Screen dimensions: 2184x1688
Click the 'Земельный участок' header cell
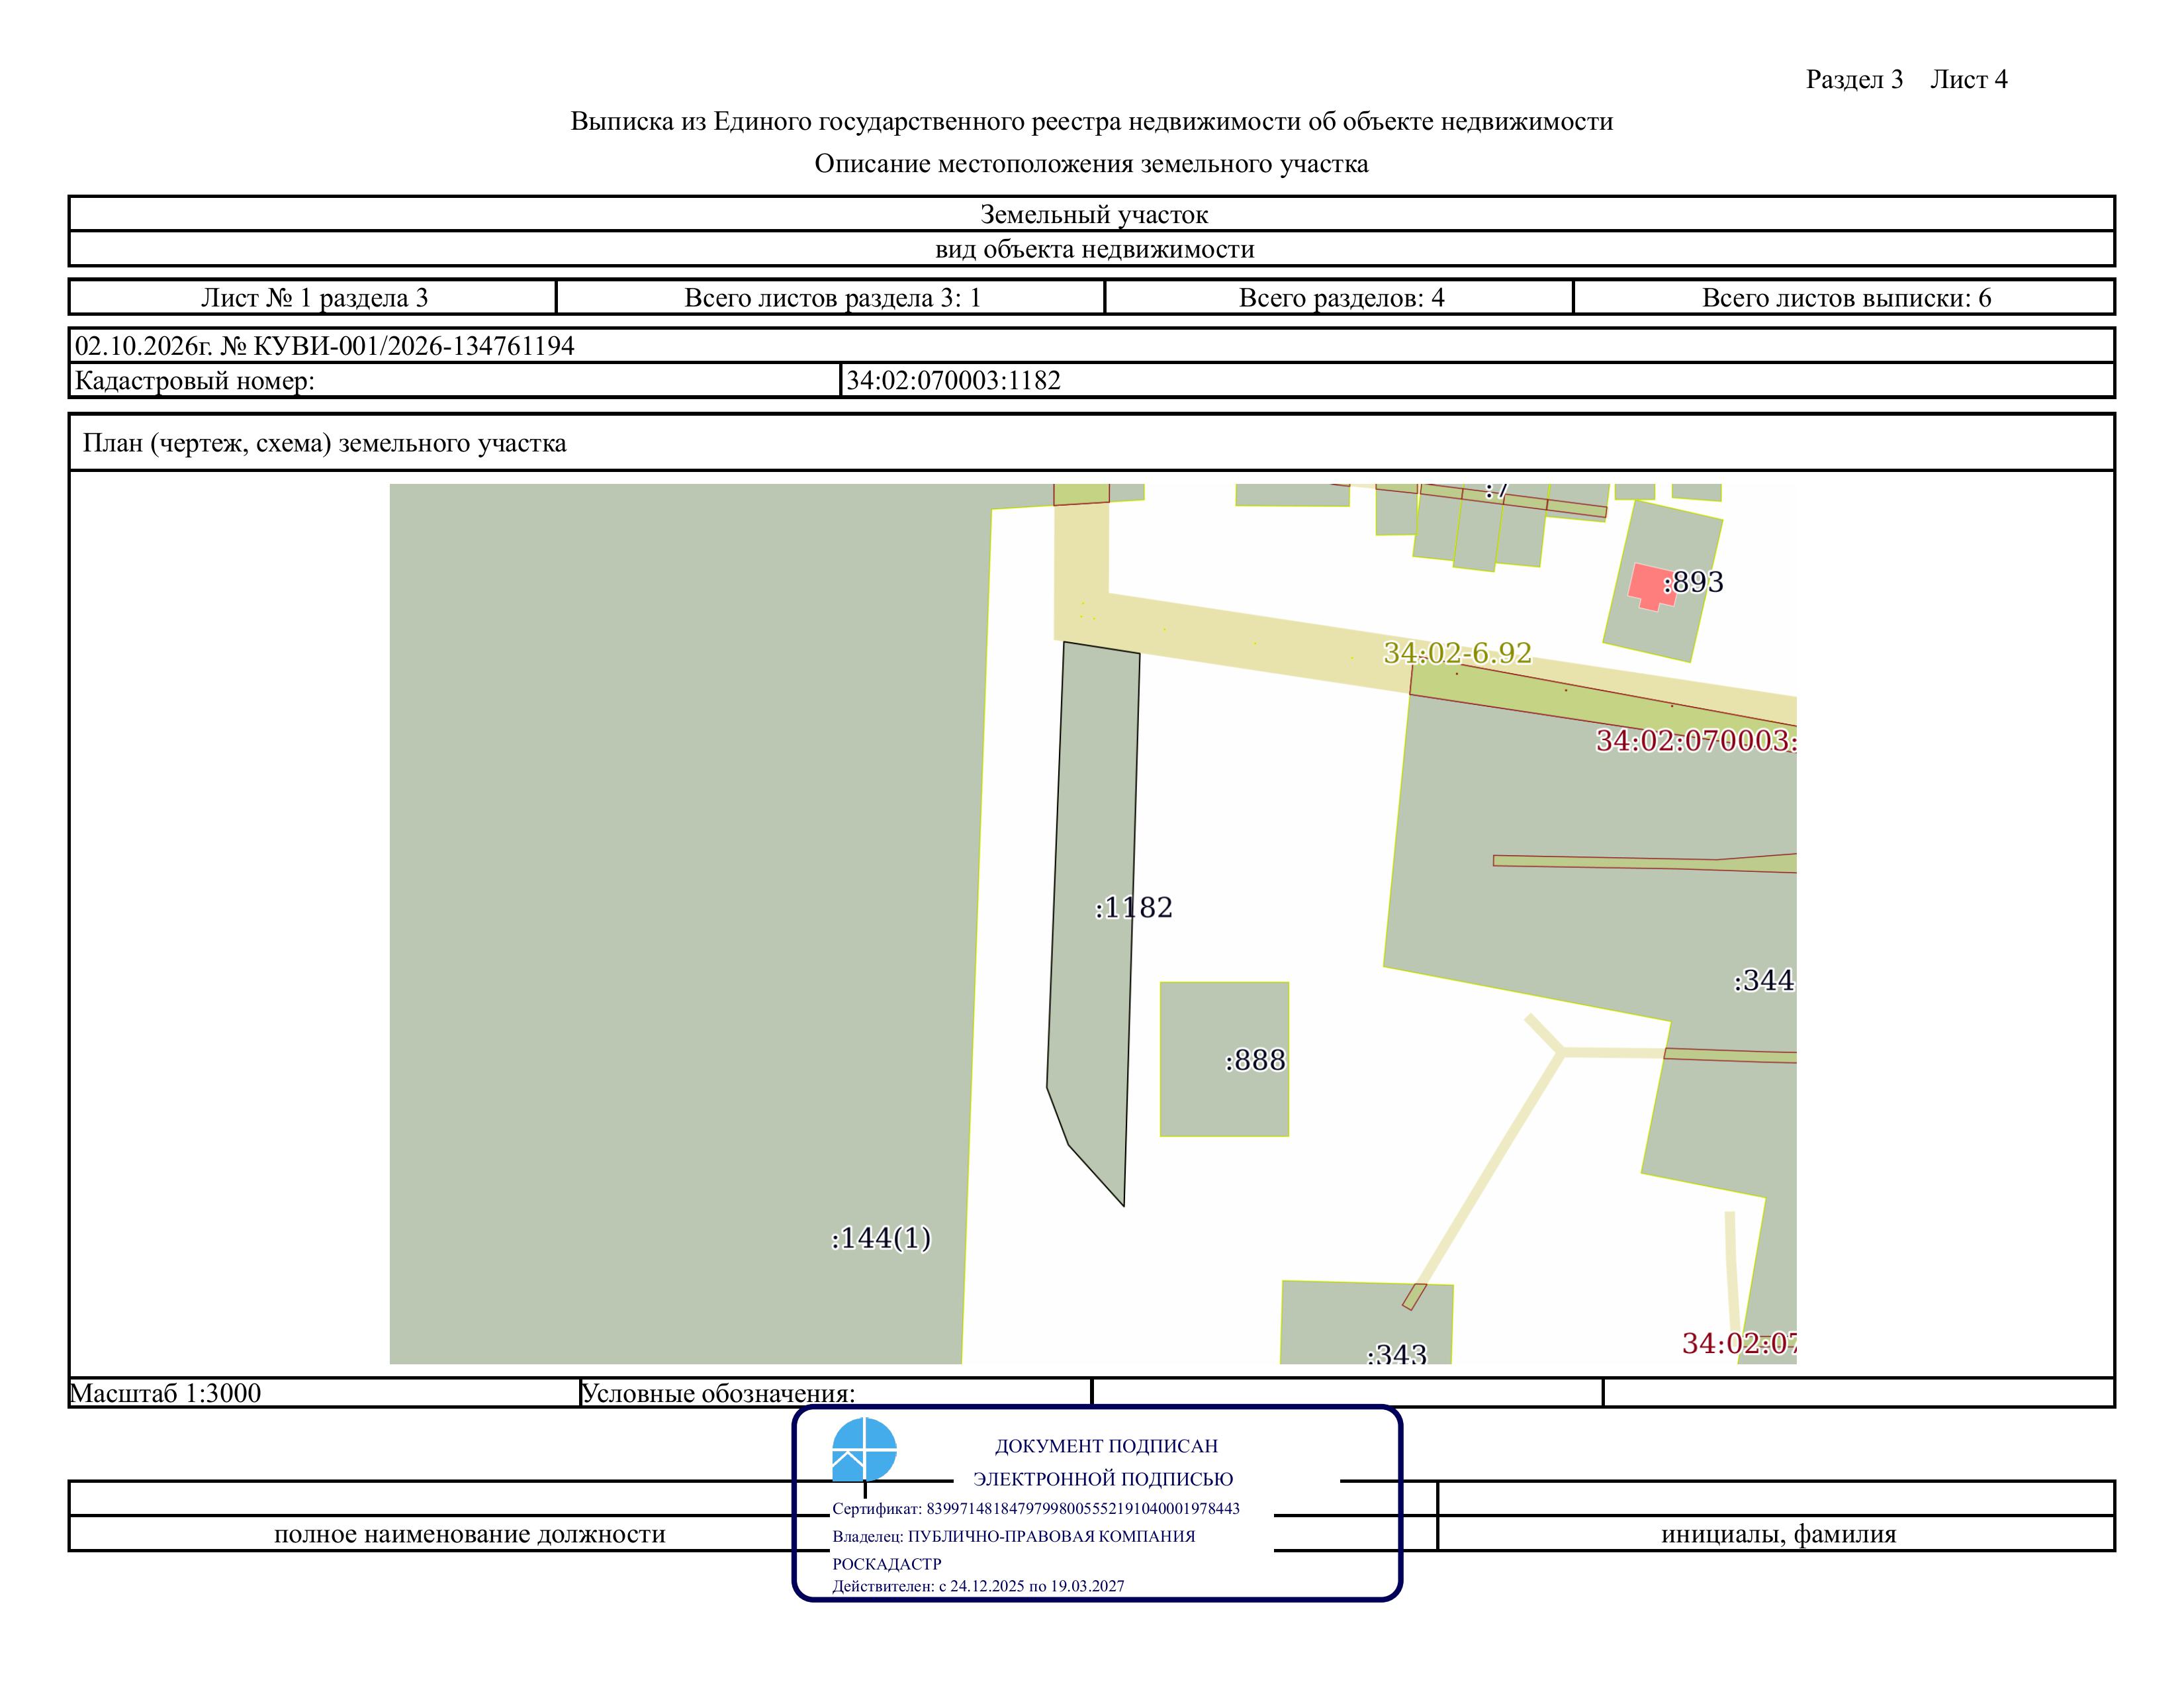(1092, 214)
